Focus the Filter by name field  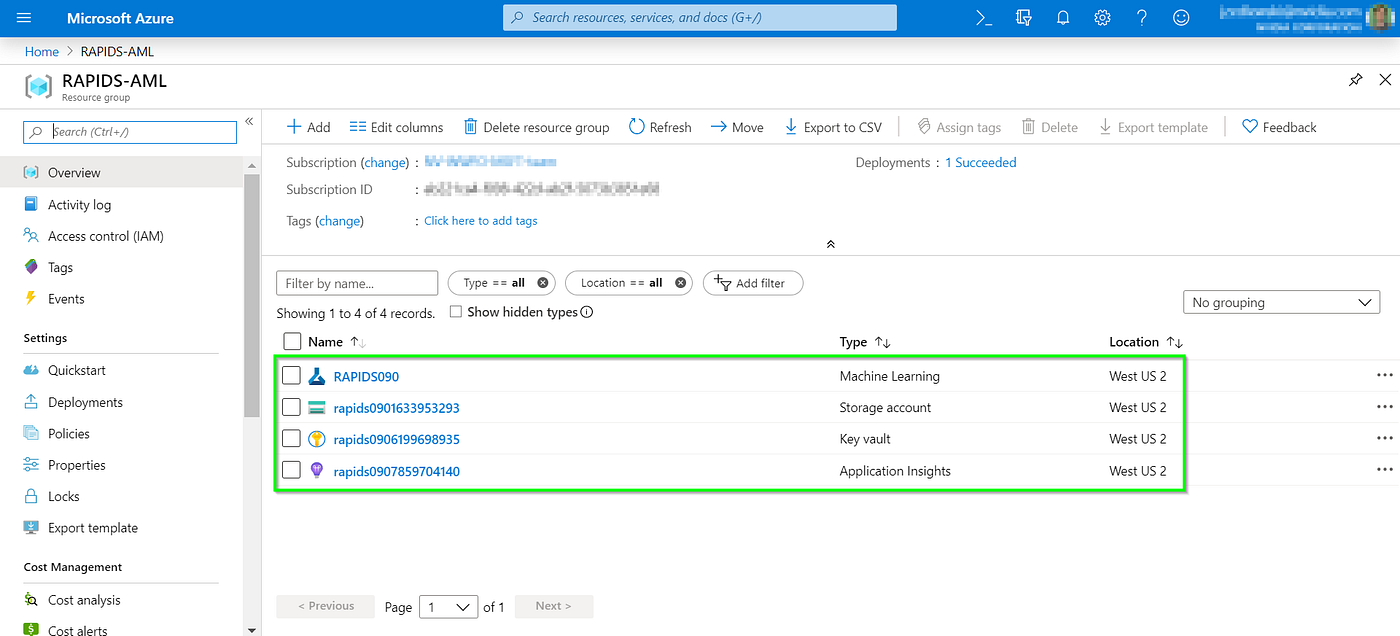coord(357,283)
